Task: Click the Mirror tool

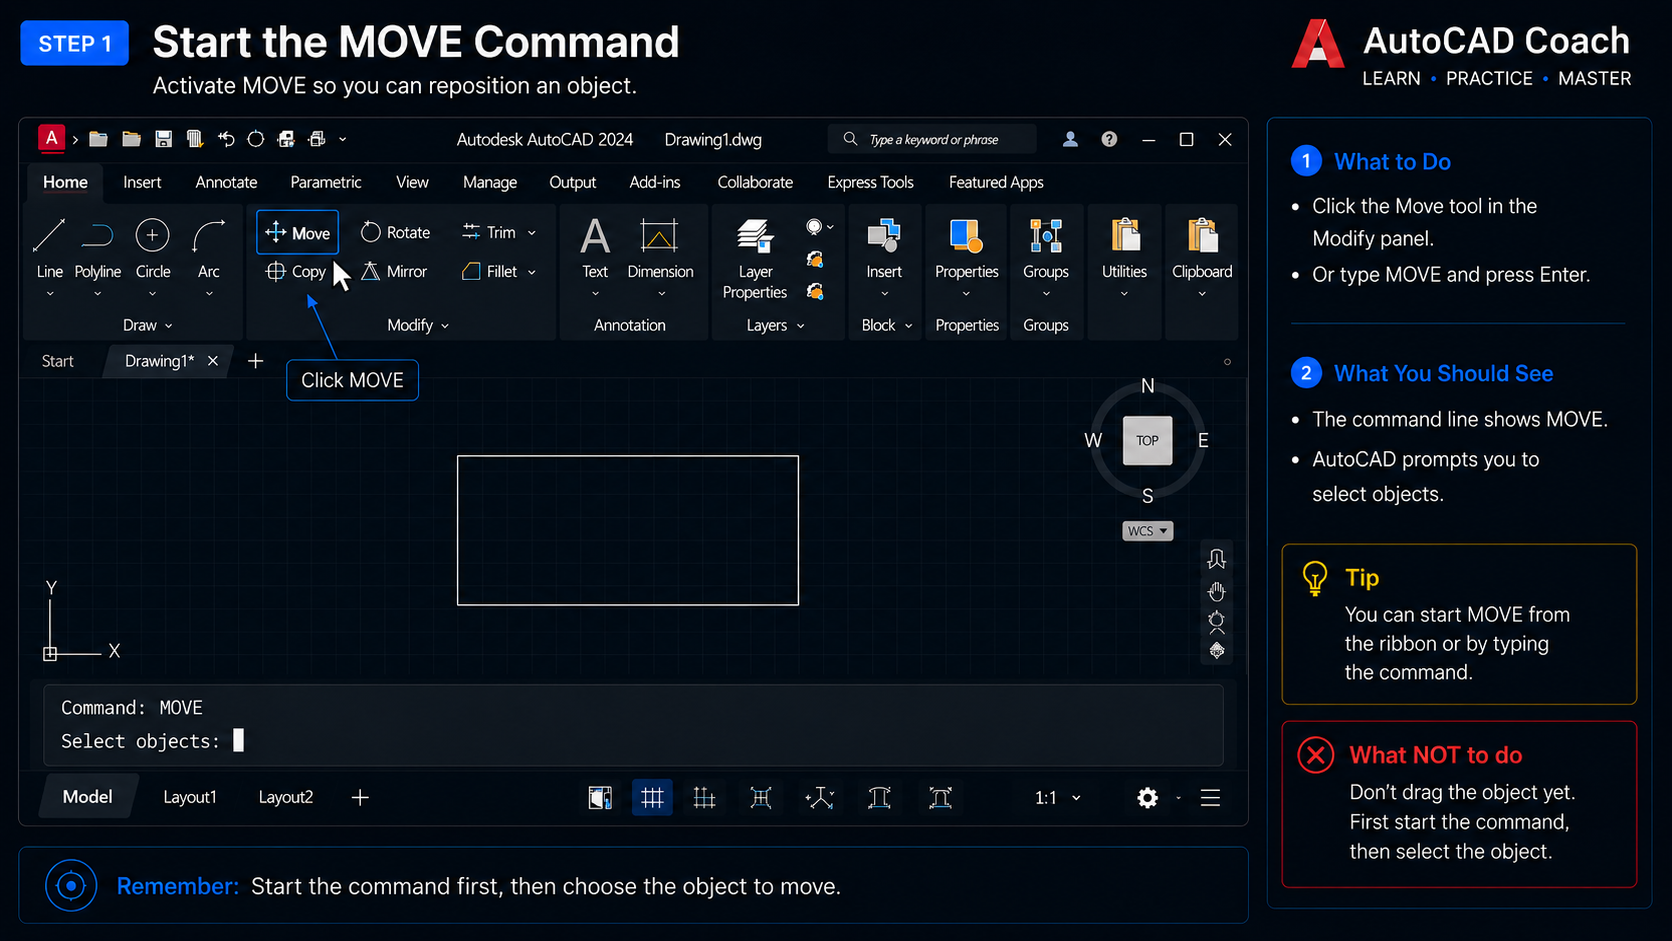Action: pos(394,271)
